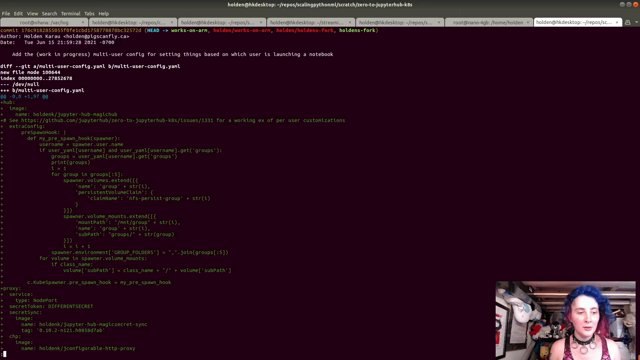Close the root /var/log tab
Viewport: 640px width, 360px height.
coord(83,22)
